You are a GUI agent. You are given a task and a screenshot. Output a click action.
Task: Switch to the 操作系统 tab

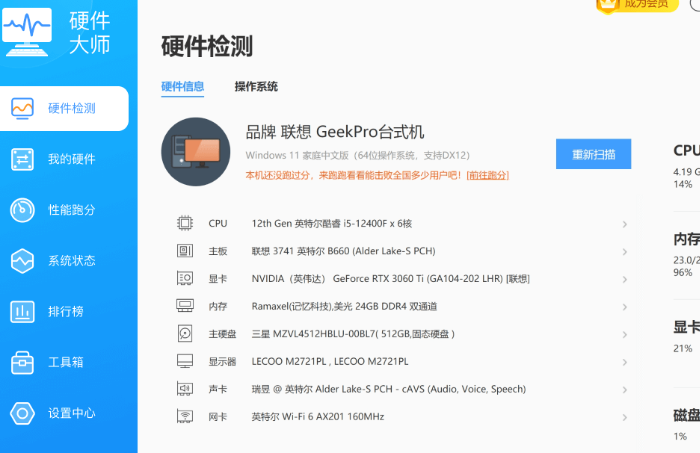pos(256,87)
